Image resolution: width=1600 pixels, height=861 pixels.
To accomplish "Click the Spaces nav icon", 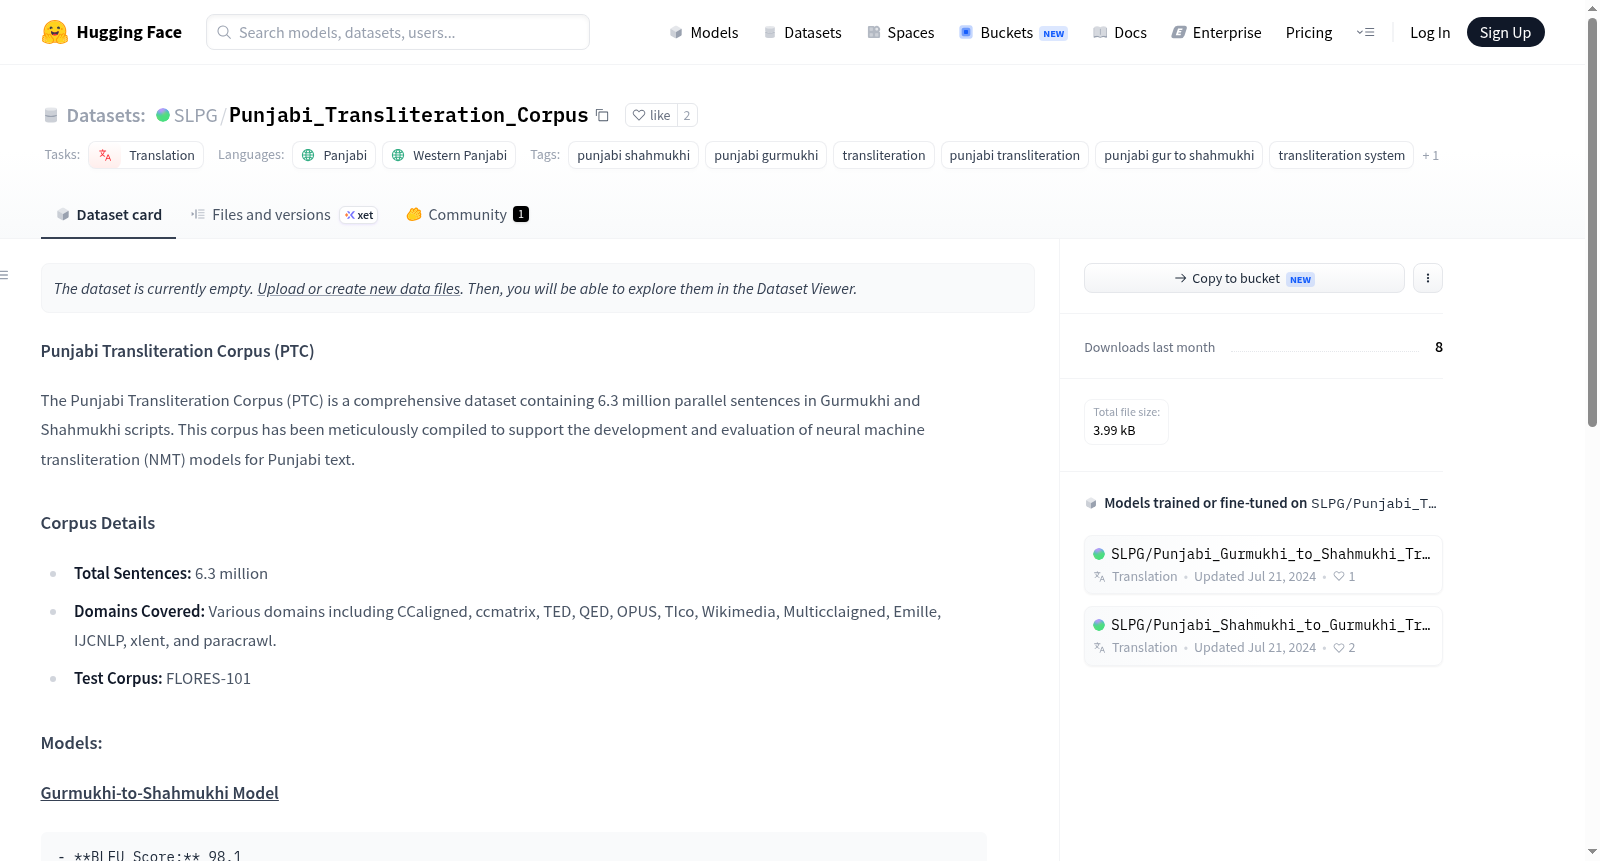I will 874,32.
